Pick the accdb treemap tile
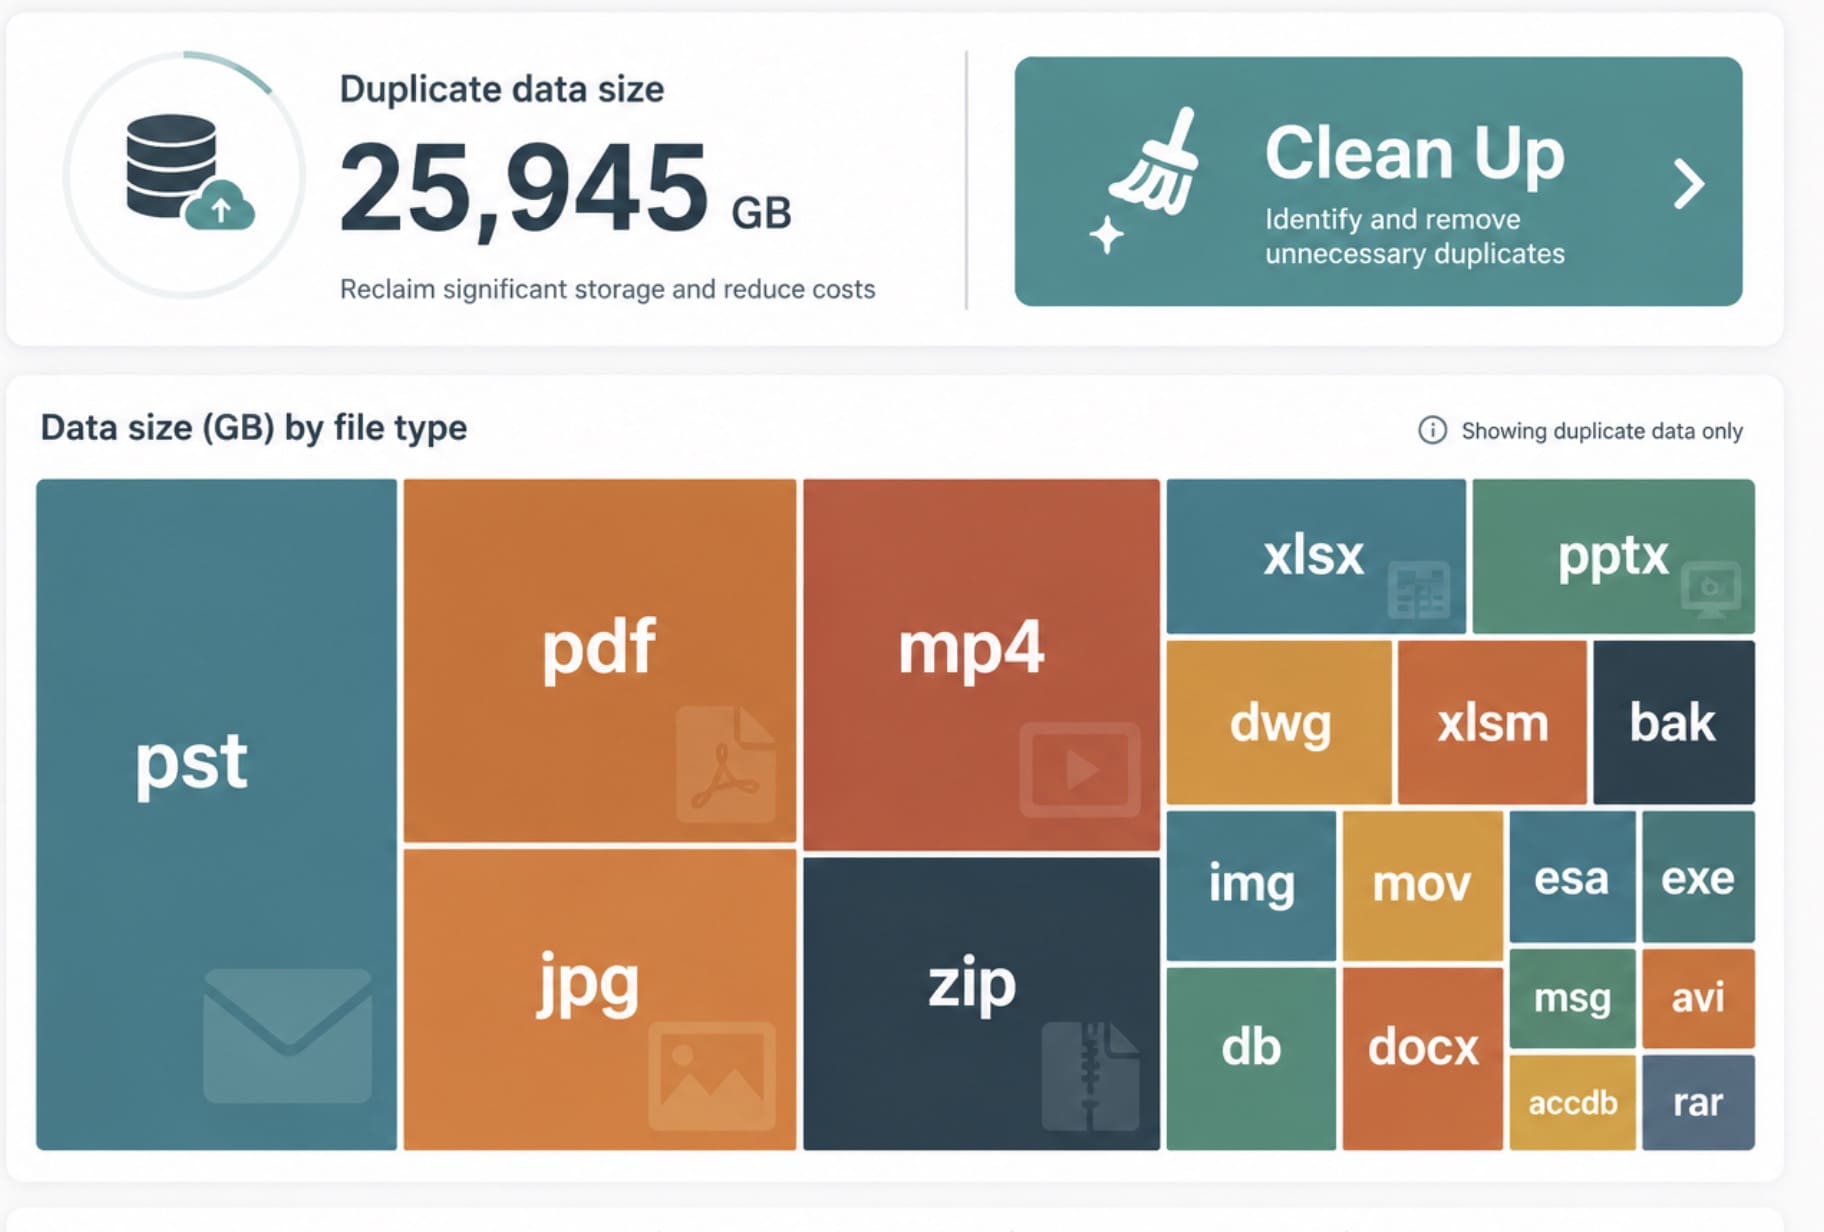Screen dimensions: 1824x1232 coord(1572,1102)
